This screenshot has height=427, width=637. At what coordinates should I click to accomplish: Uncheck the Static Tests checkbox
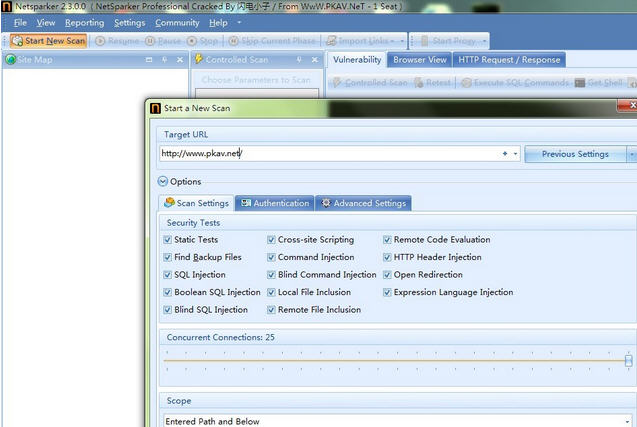pyautogui.click(x=167, y=240)
